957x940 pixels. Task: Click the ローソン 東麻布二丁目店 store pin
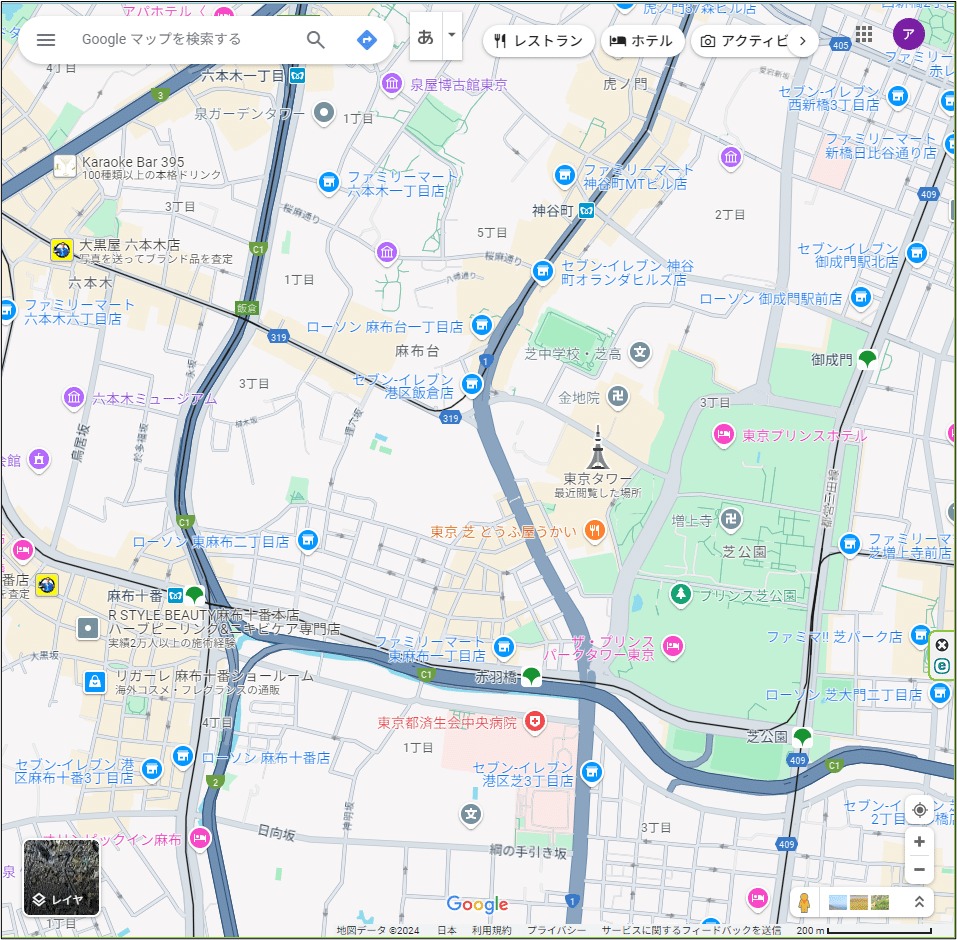pyautogui.click(x=308, y=540)
